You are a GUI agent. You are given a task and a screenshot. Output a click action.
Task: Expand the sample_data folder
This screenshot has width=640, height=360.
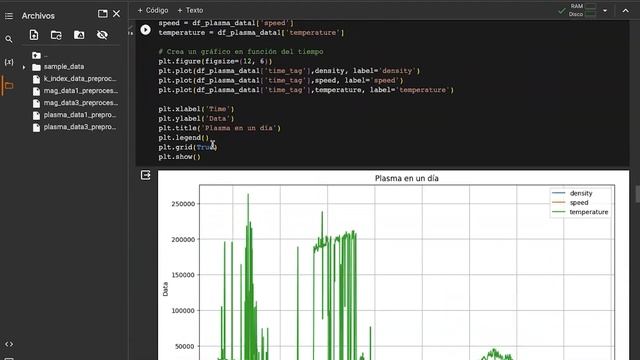pos(24,67)
